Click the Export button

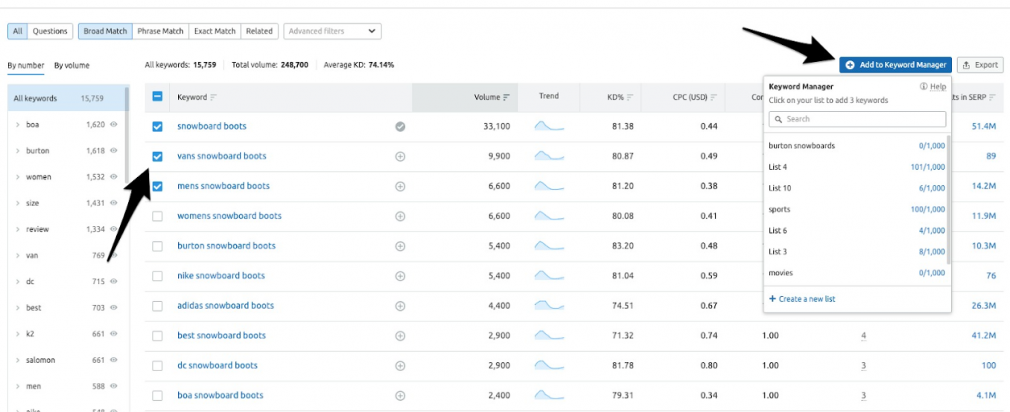click(980, 65)
